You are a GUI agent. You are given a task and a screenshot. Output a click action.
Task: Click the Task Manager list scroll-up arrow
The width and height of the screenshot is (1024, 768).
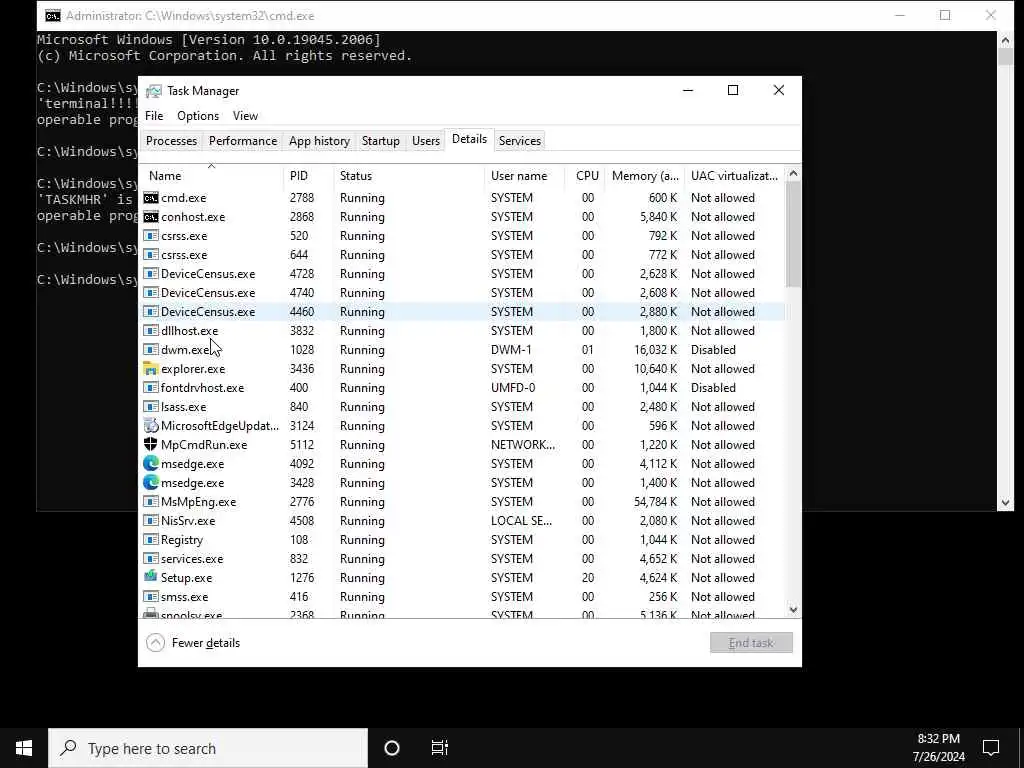tap(793, 174)
